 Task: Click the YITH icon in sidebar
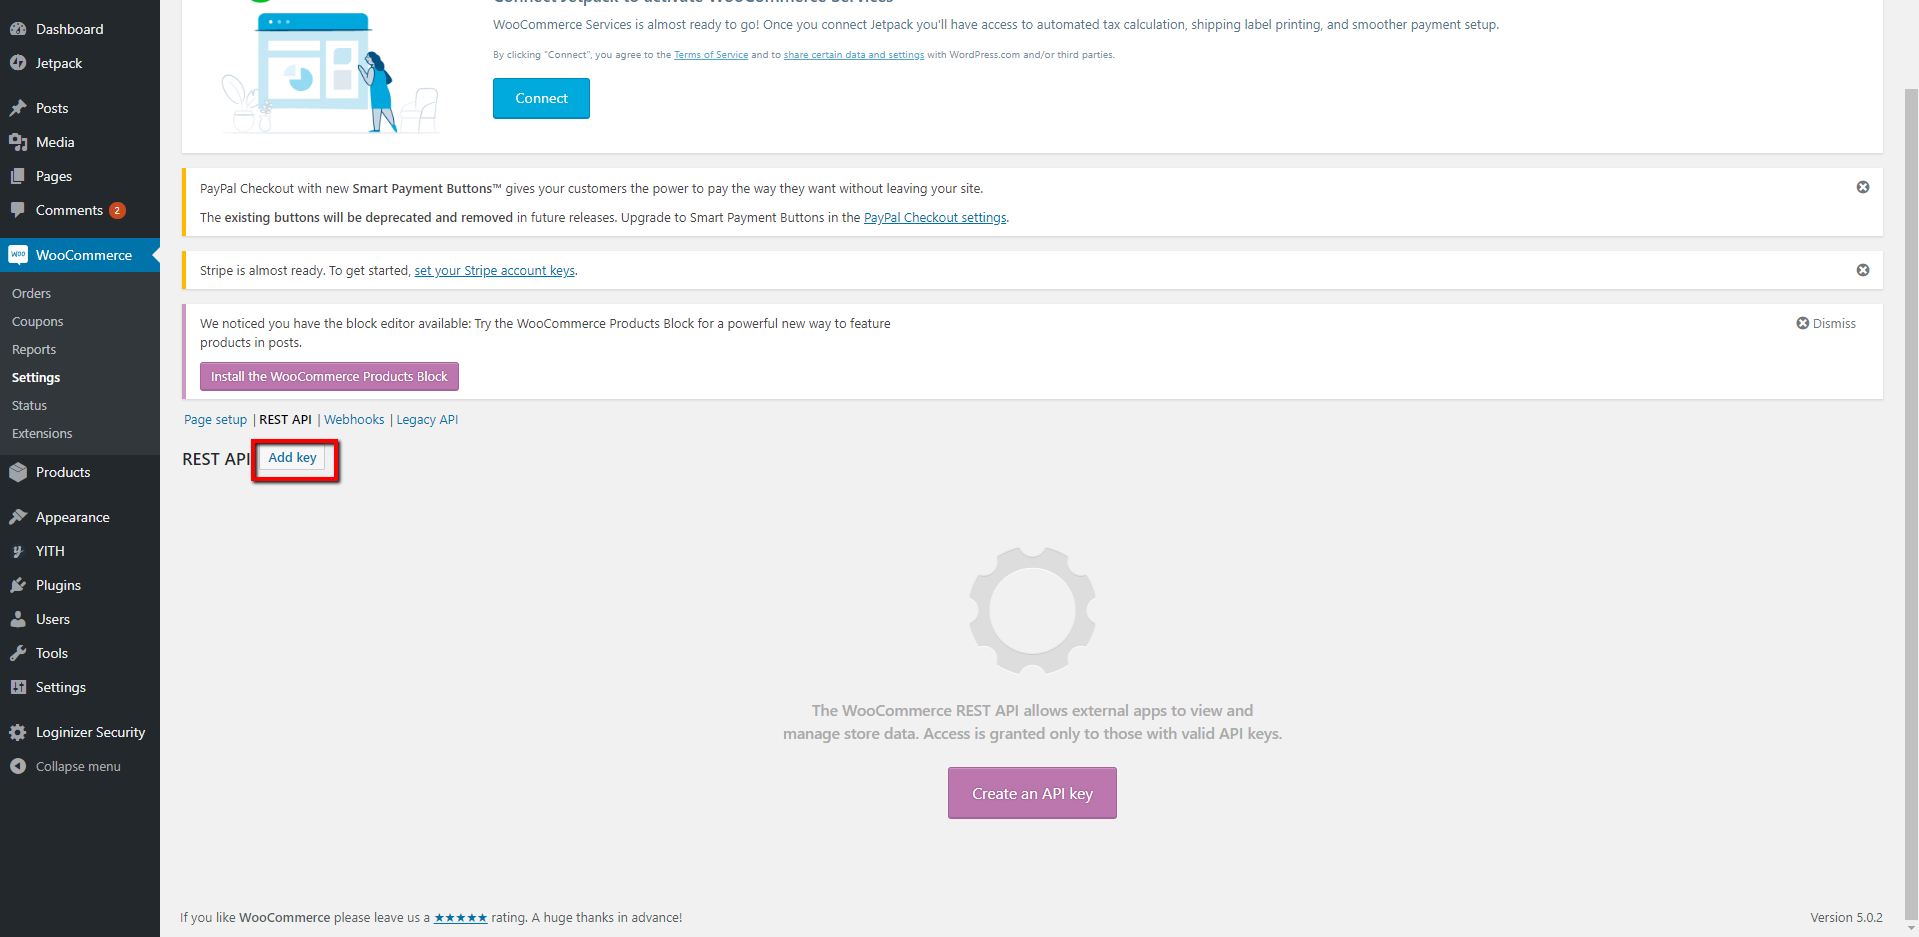(18, 551)
